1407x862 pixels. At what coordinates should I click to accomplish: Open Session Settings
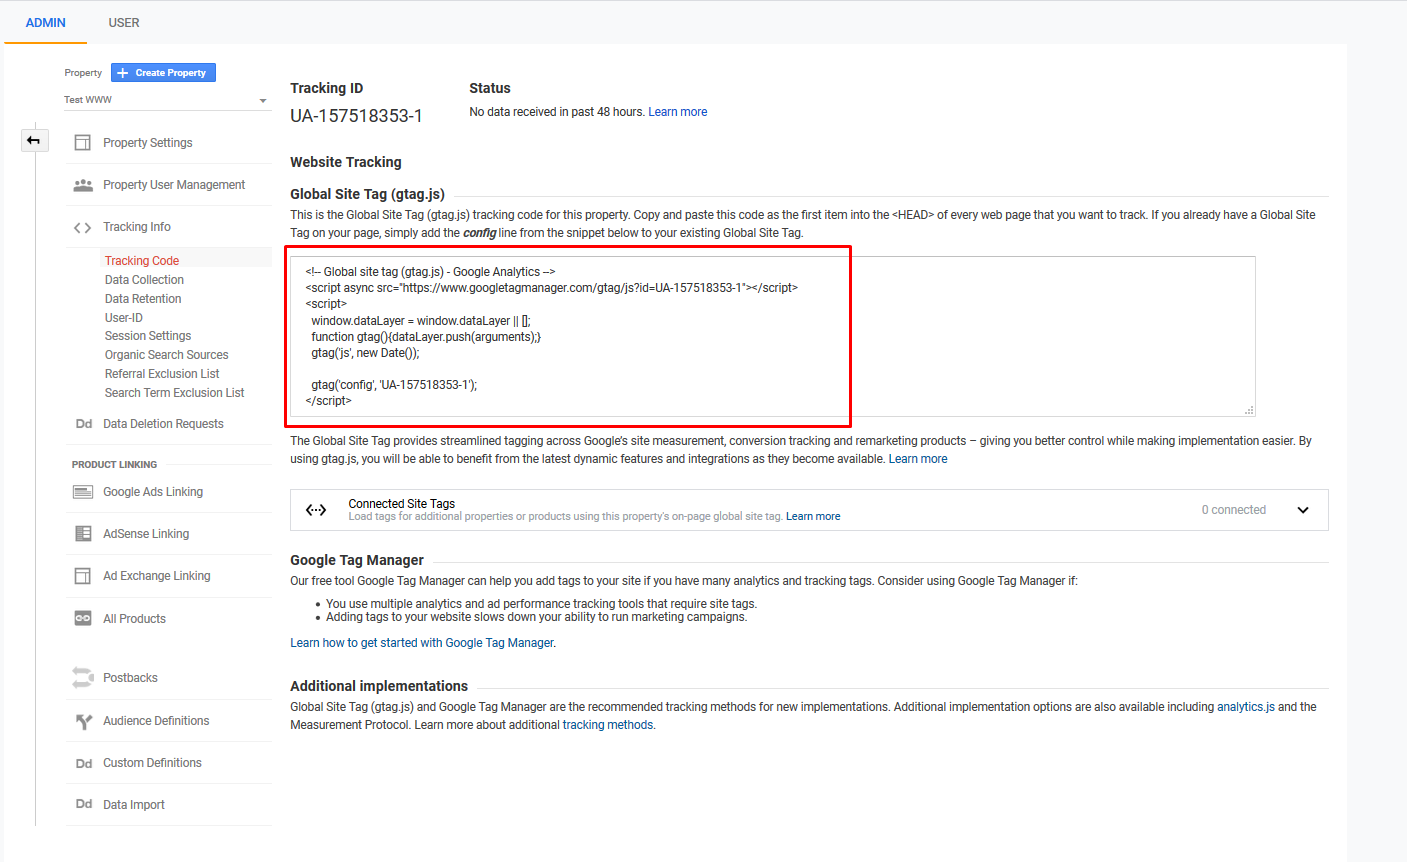(x=148, y=336)
